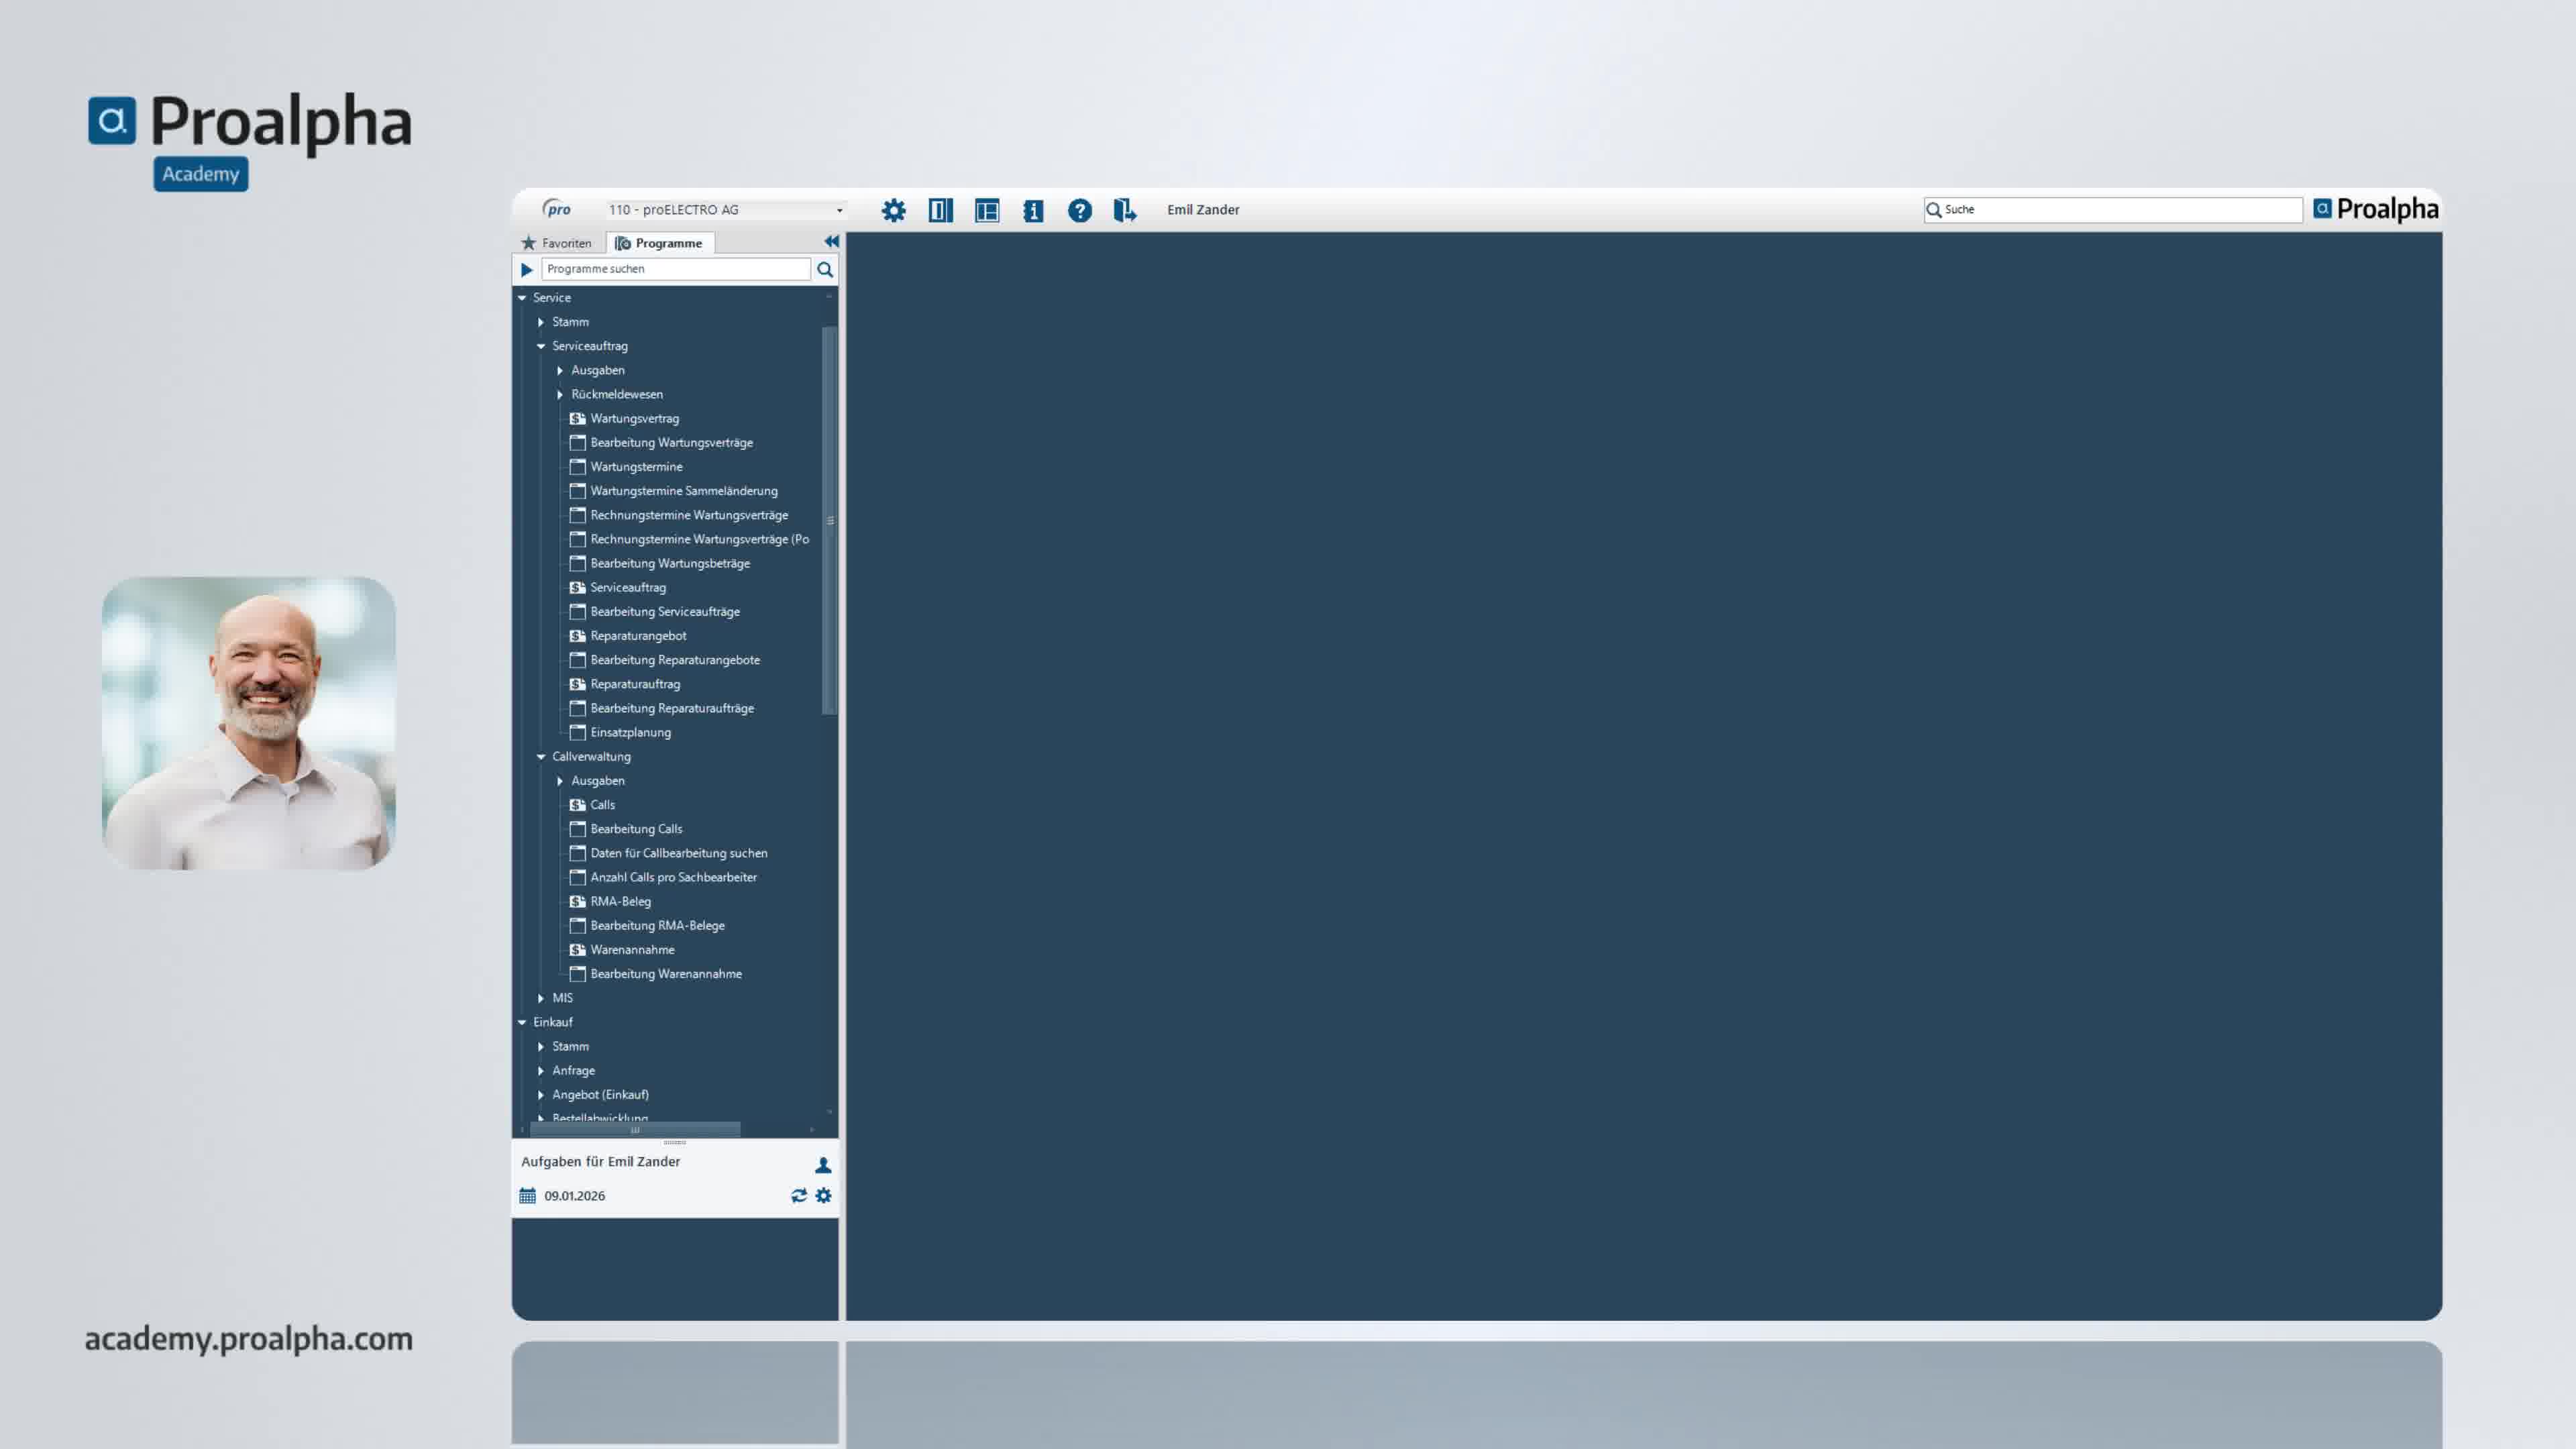Expand the MIS tree node
Image resolution: width=2576 pixels, height=1449 pixels.
tap(541, 998)
